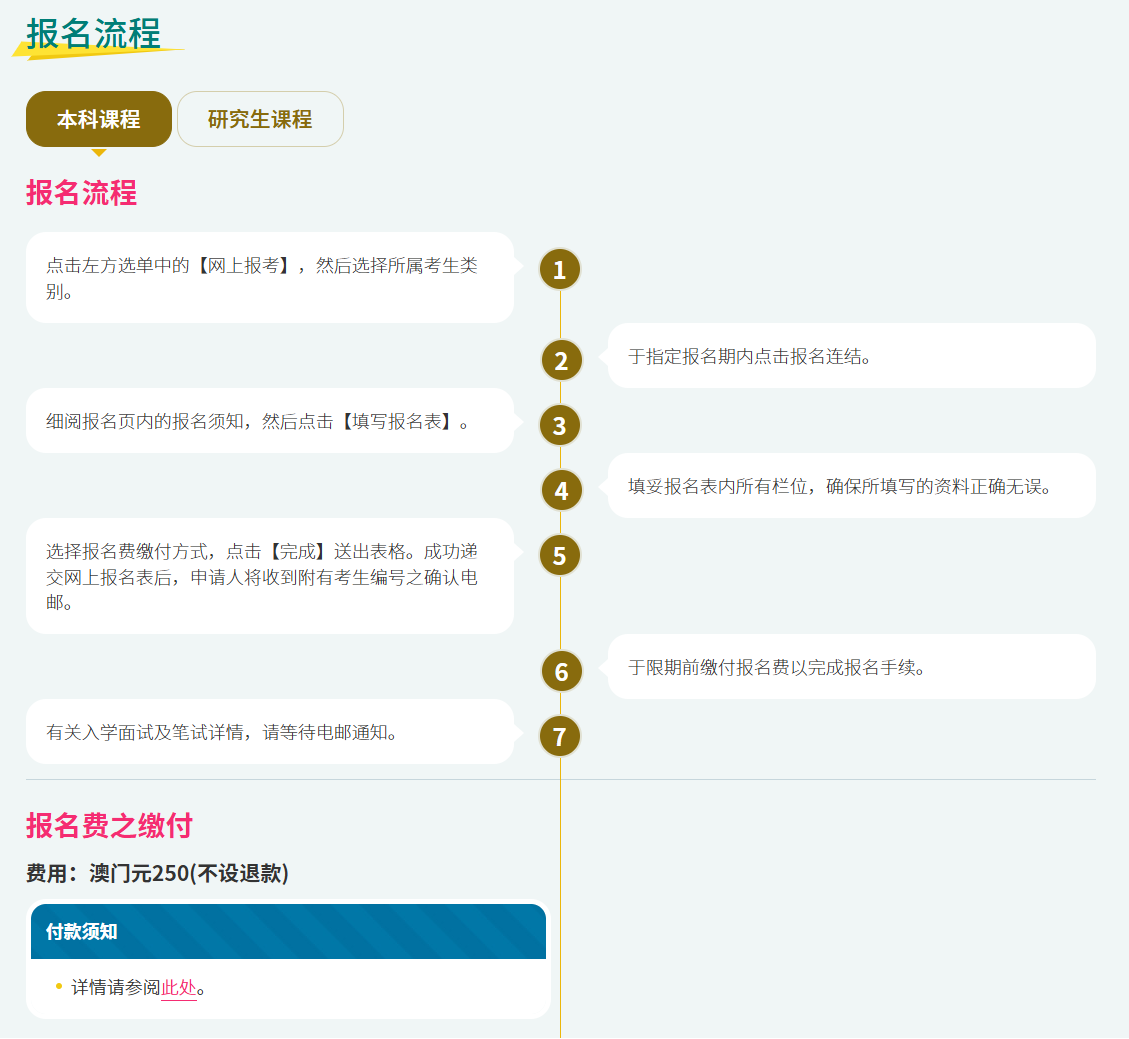
Task: Click the 付款须知 blue header bar
Action: pyautogui.click(x=288, y=932)
